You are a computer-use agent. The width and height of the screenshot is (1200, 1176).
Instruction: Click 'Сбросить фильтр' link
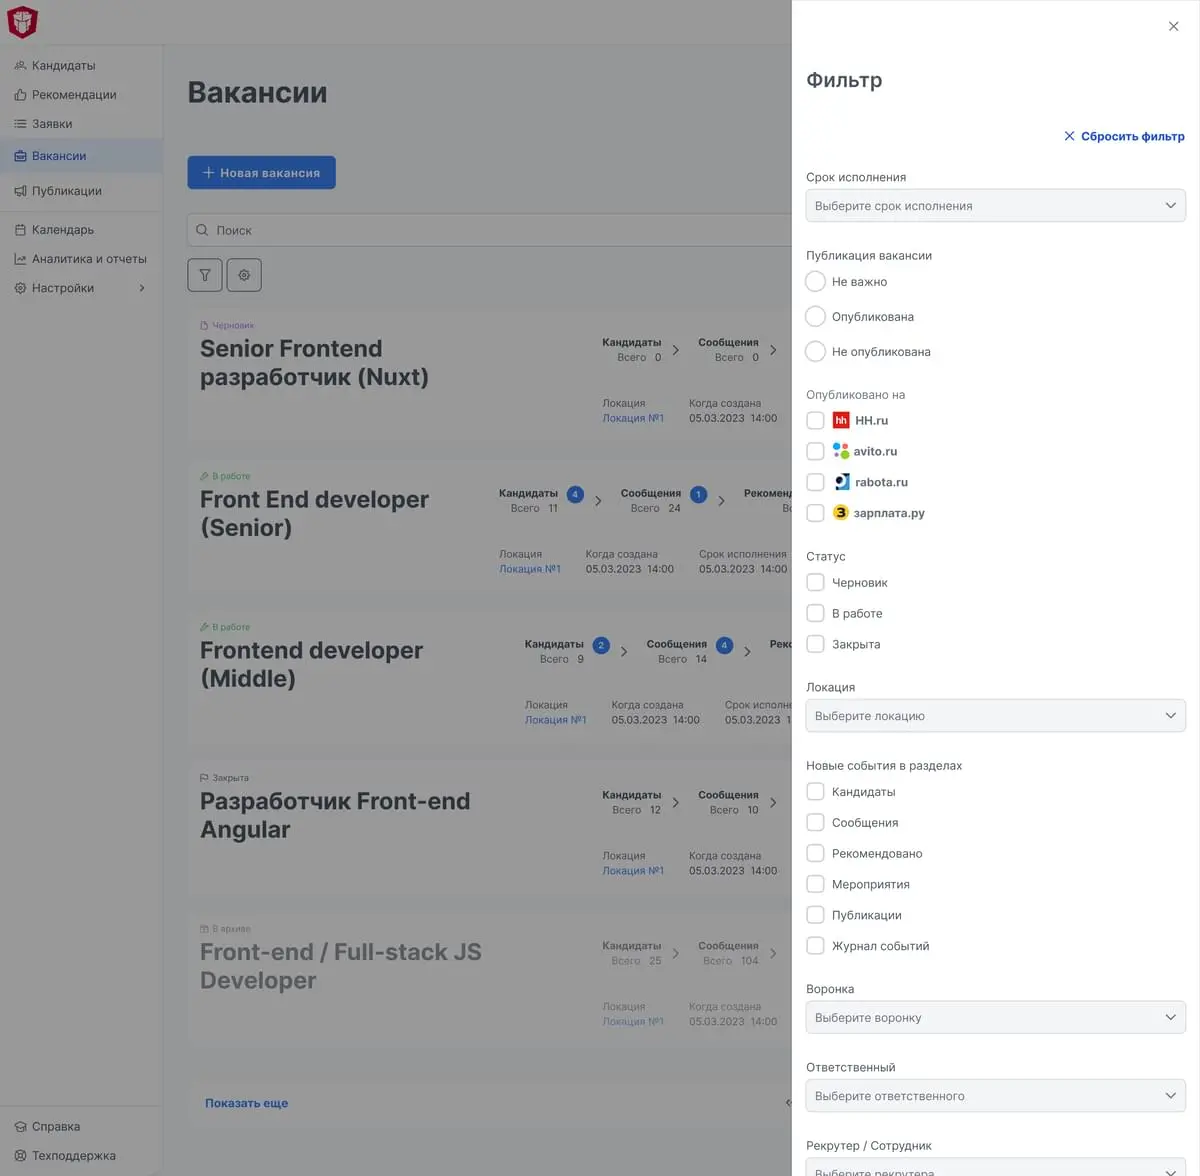(x=1124, y=136)
